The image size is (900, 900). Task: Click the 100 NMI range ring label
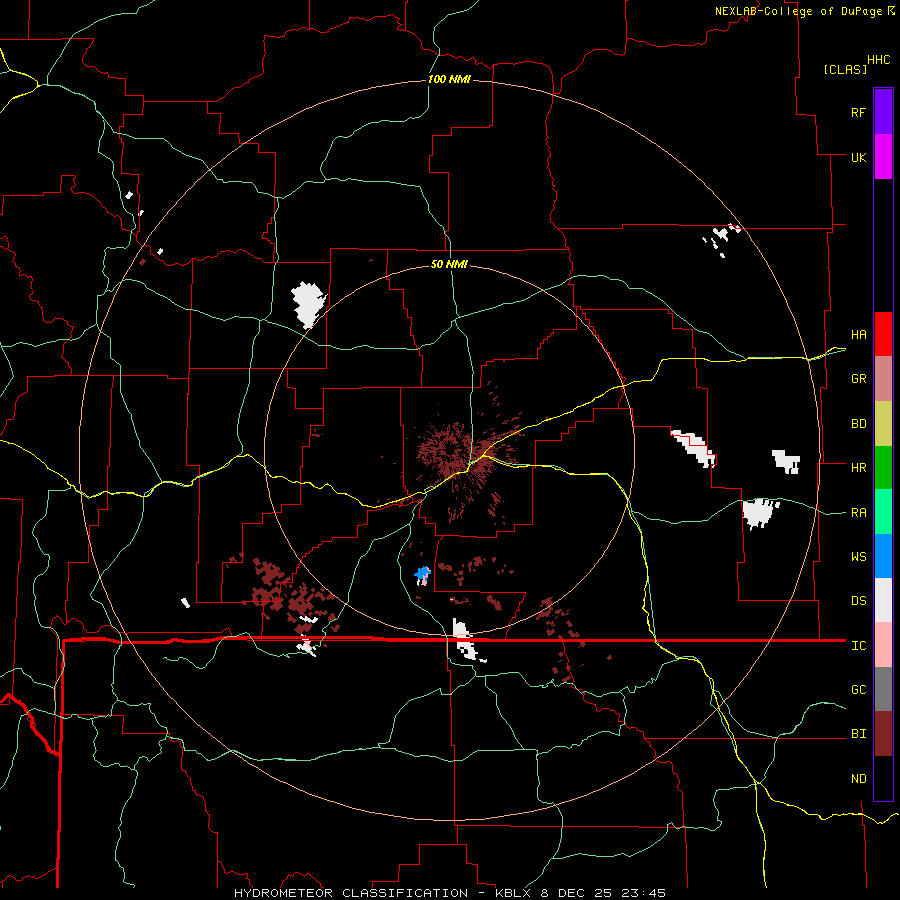coord(449,79)
